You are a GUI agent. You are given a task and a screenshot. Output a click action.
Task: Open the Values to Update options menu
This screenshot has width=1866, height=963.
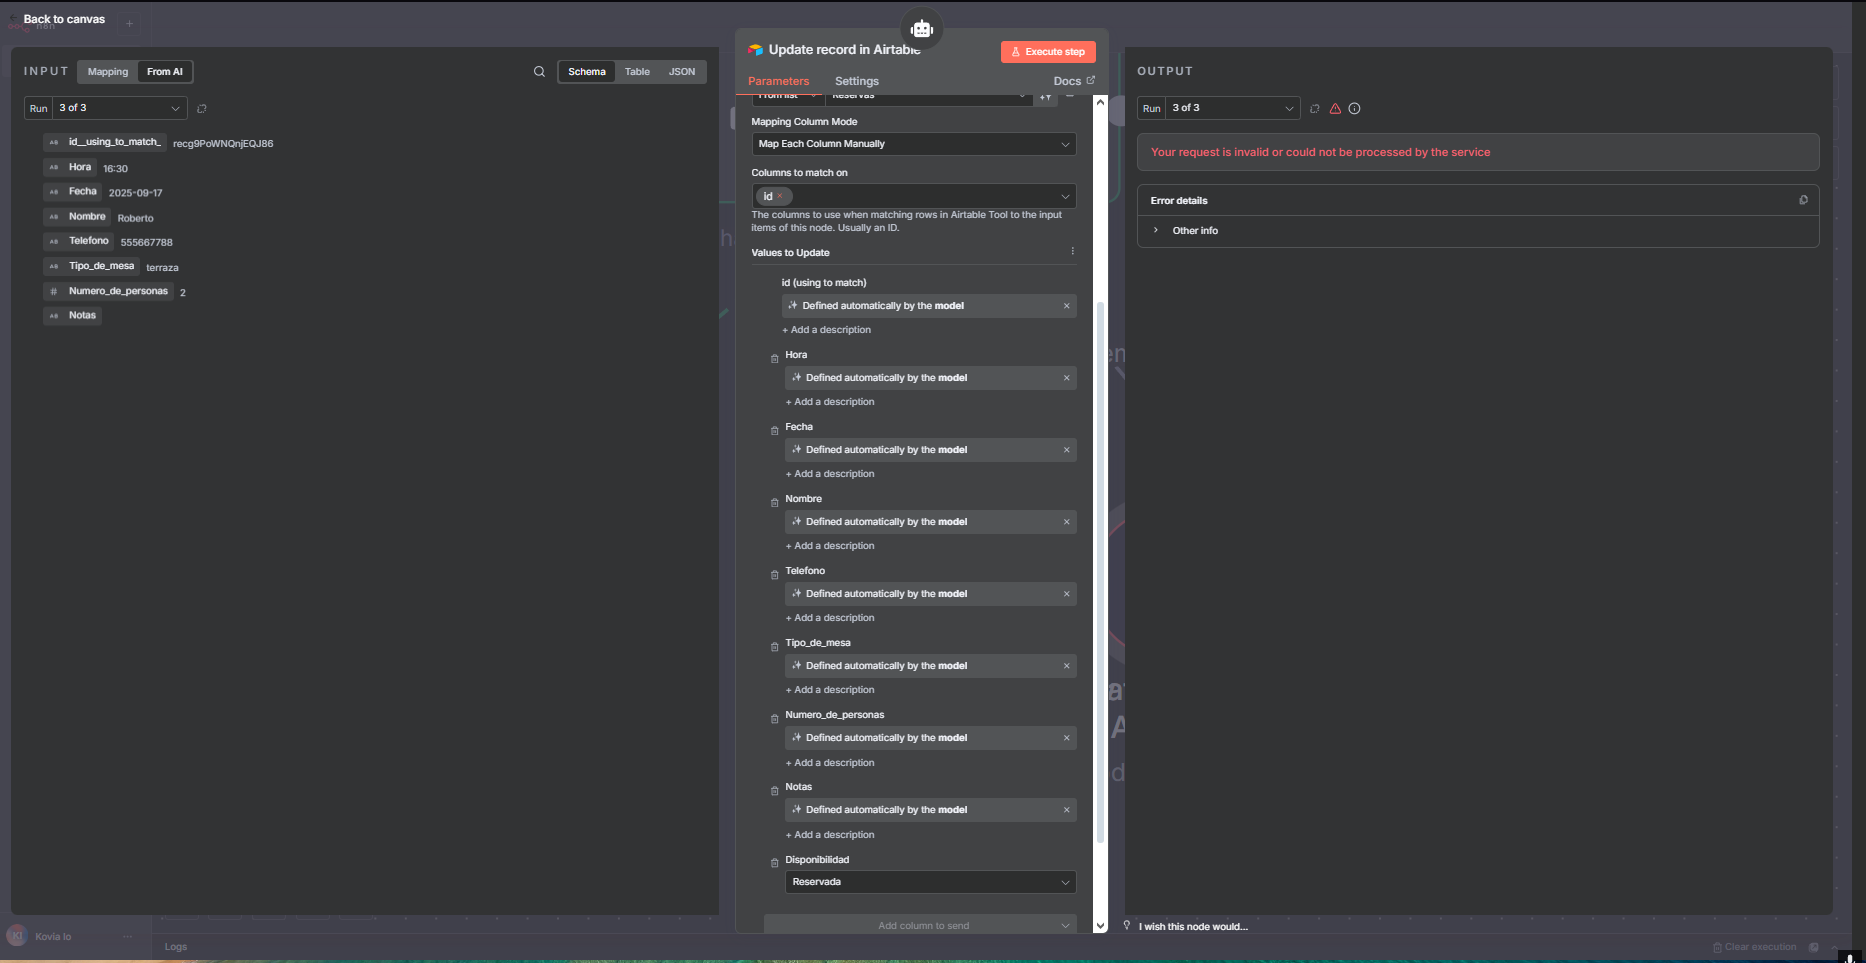(1072, 252)
